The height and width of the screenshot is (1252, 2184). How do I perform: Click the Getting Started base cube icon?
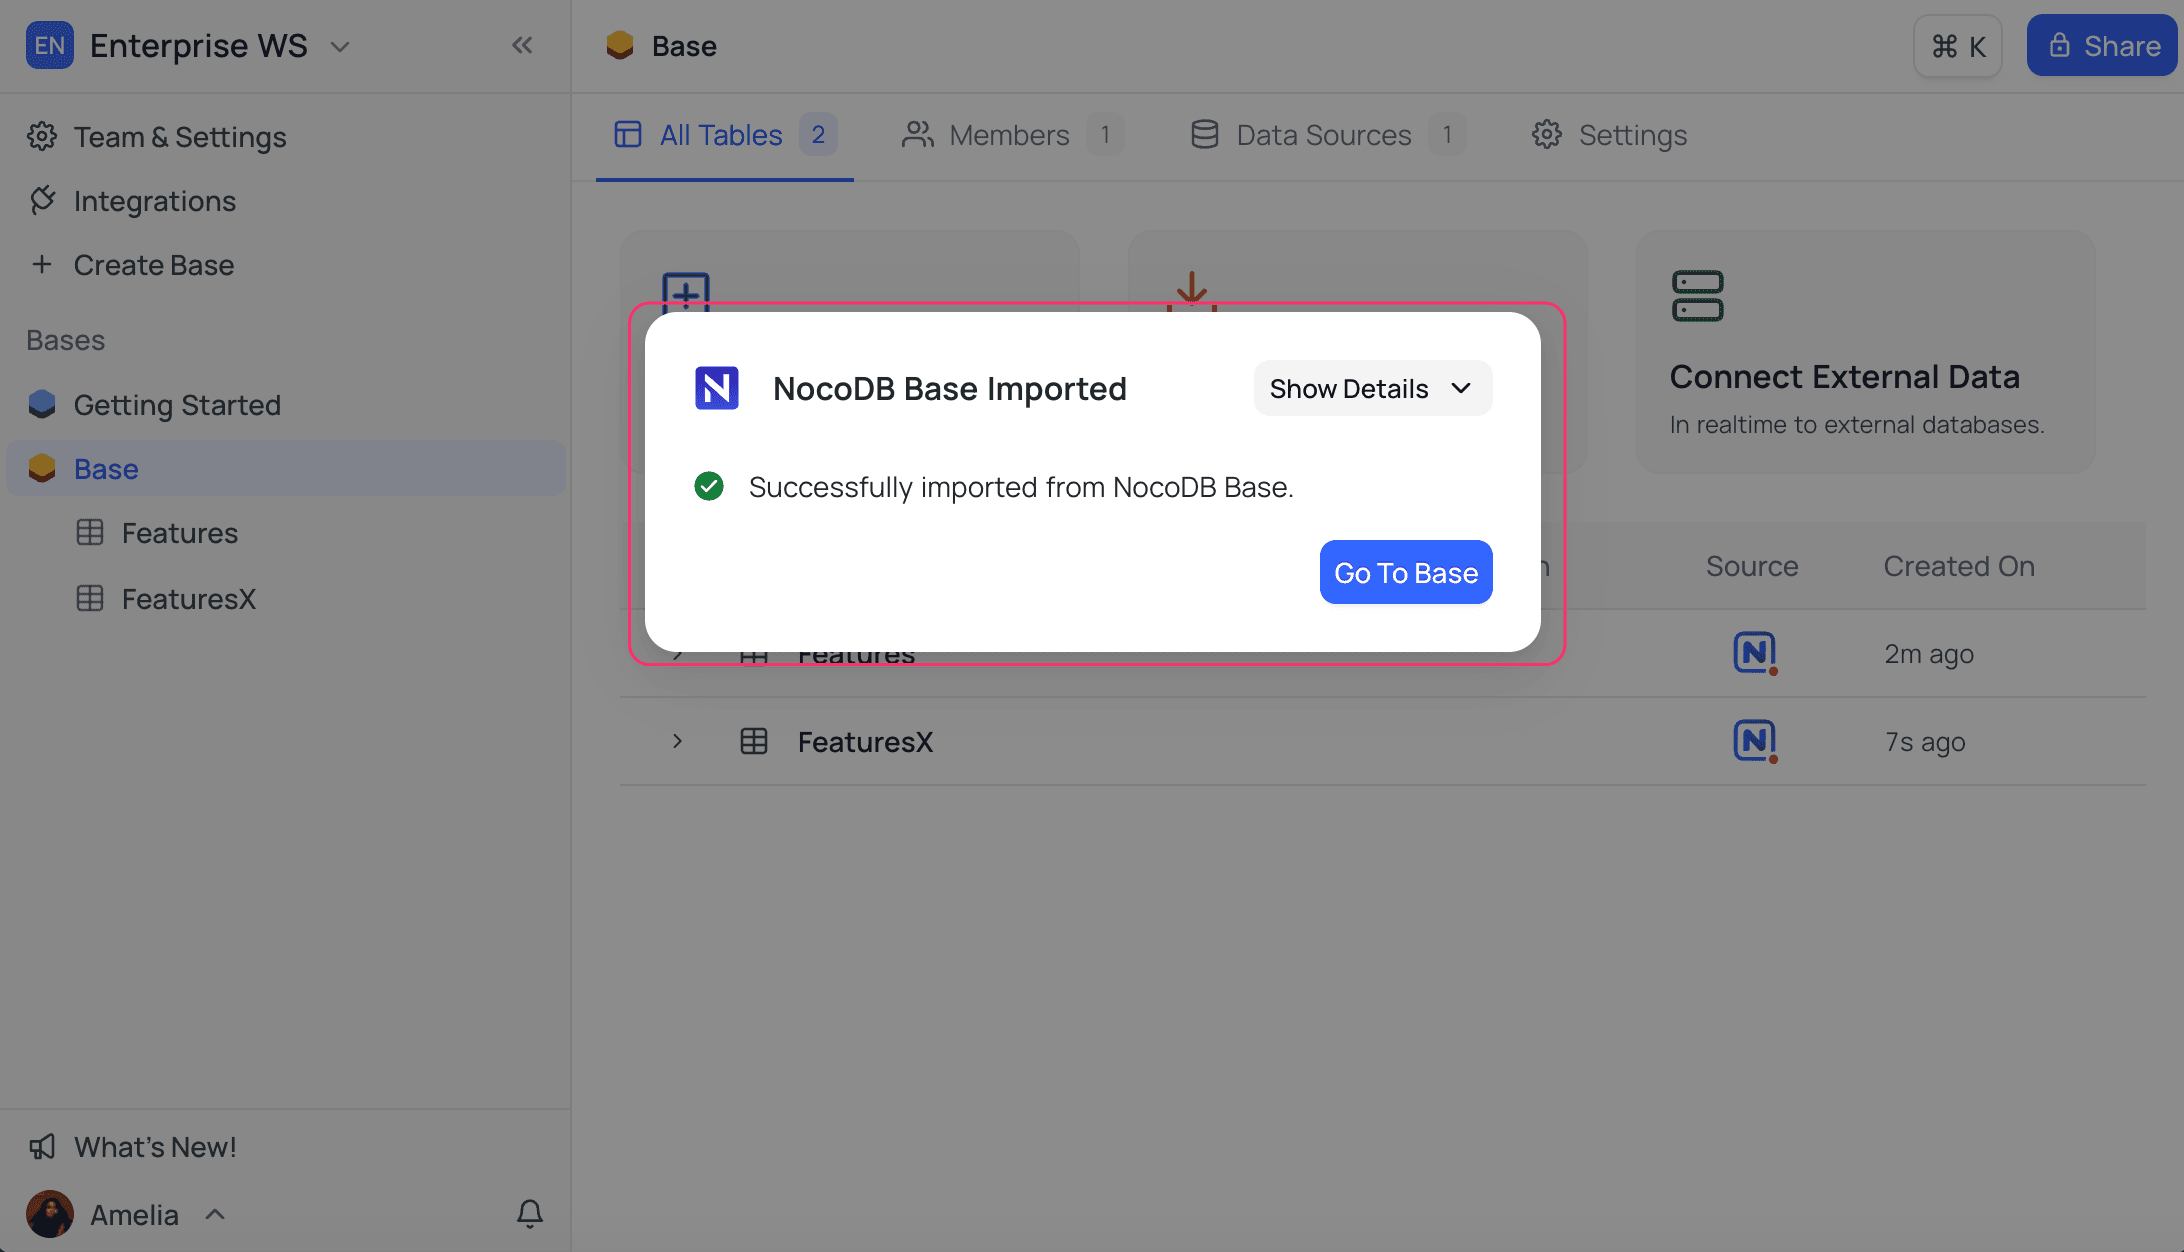(x=42, y=404)
